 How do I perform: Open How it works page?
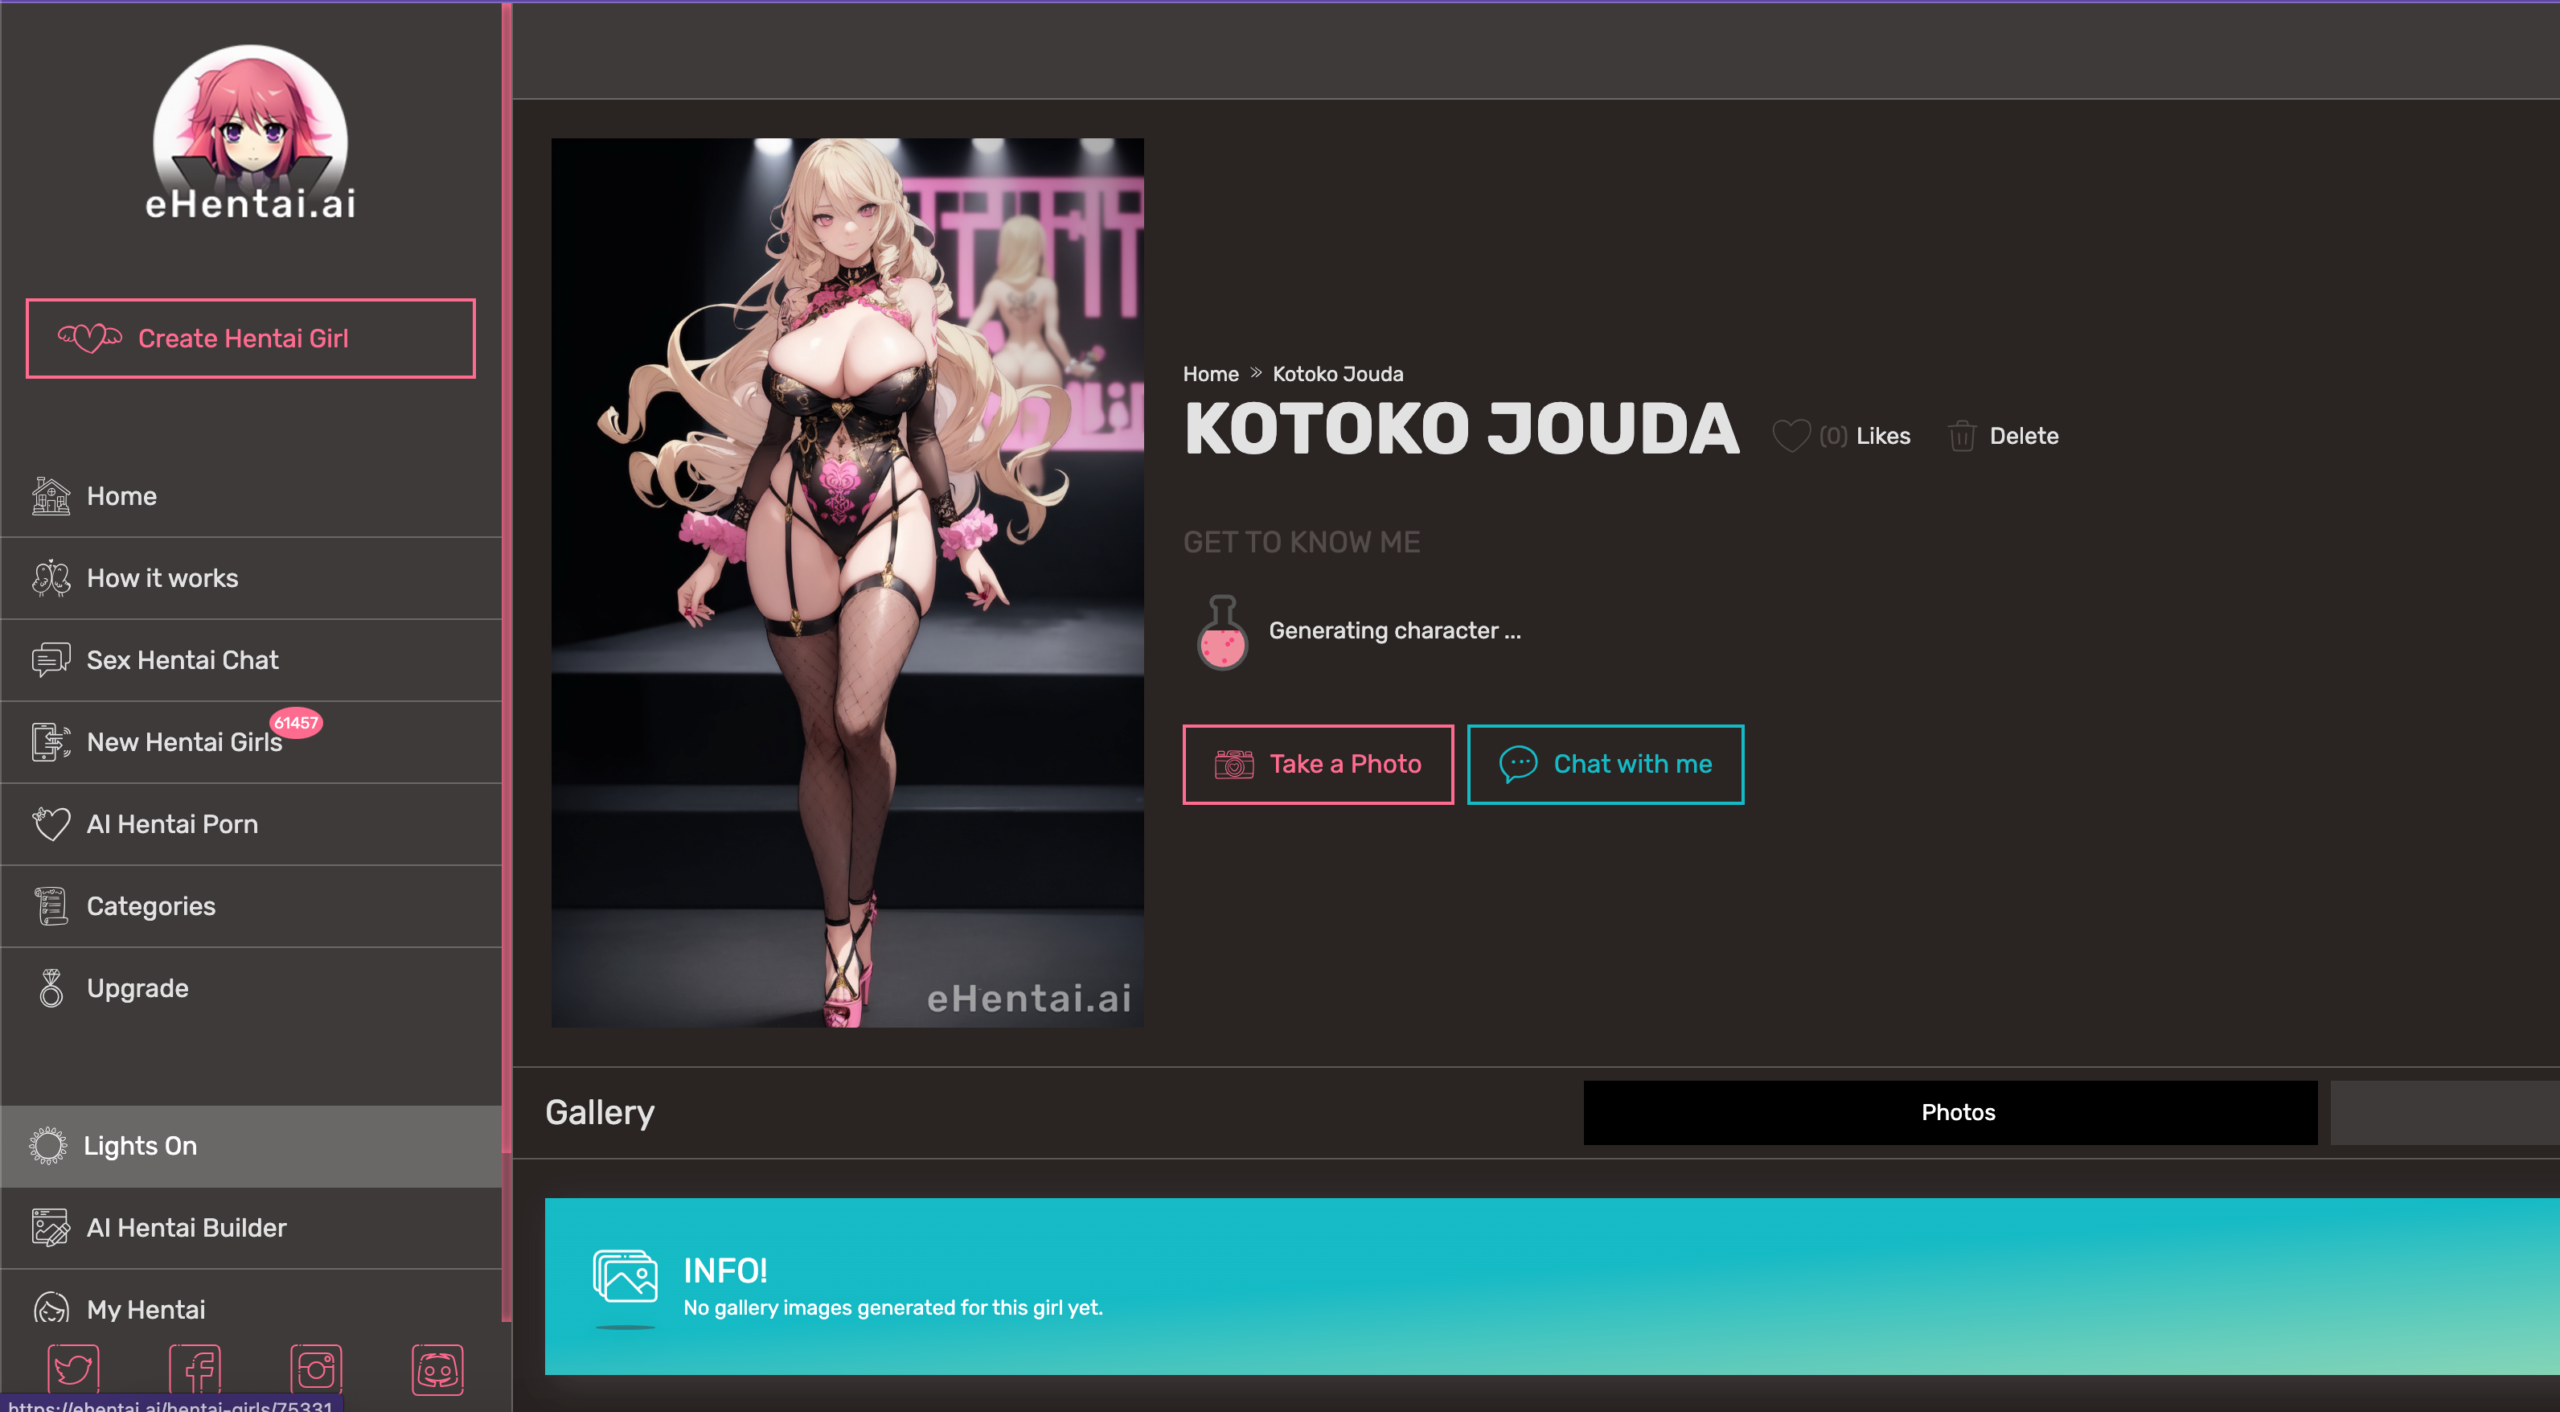click(162, 578)
